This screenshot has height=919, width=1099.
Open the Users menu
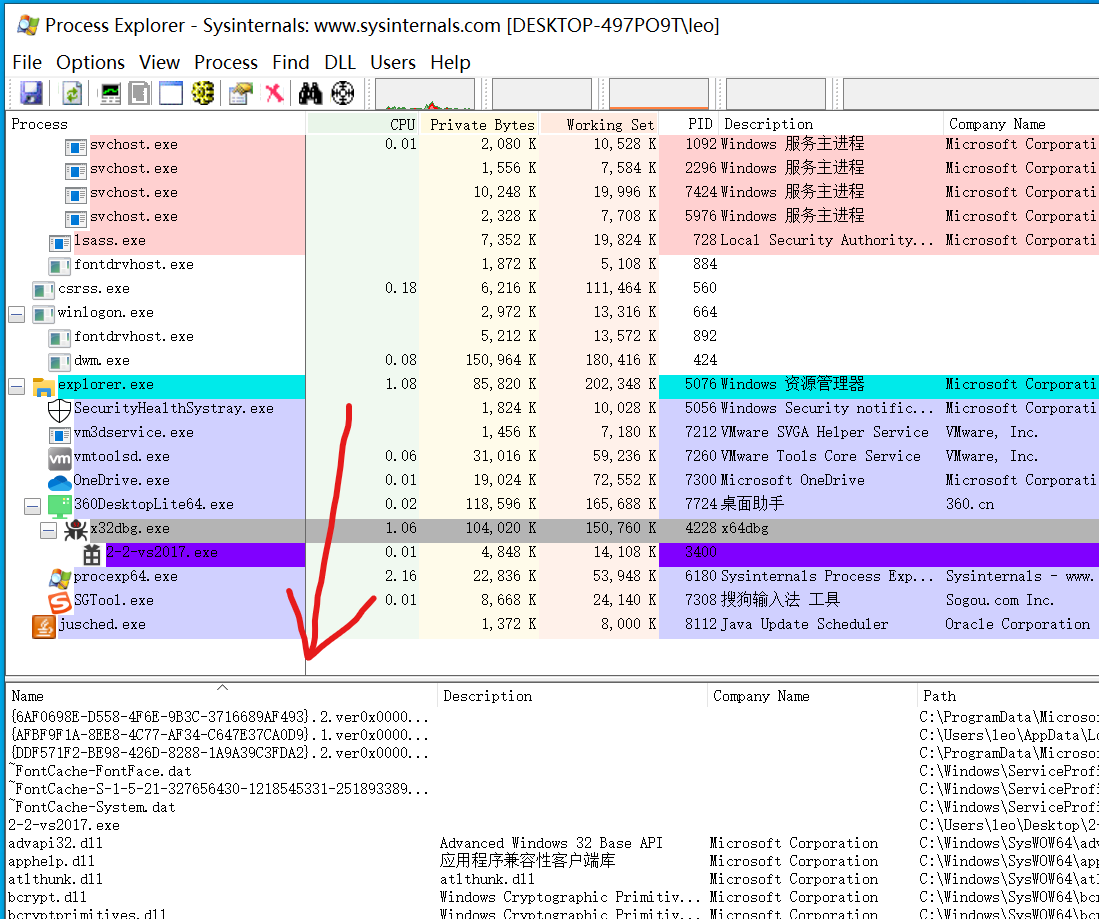[392, 62]
